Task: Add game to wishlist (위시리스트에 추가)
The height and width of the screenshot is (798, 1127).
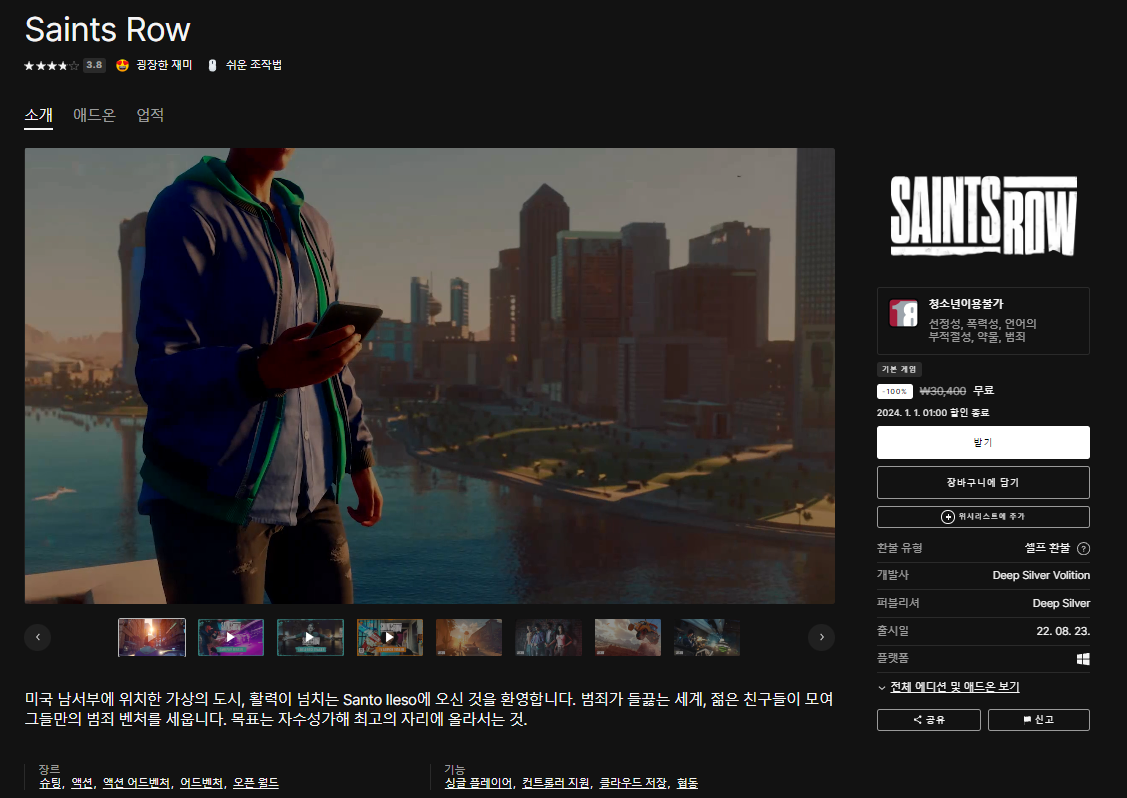Action: point(983,517)
